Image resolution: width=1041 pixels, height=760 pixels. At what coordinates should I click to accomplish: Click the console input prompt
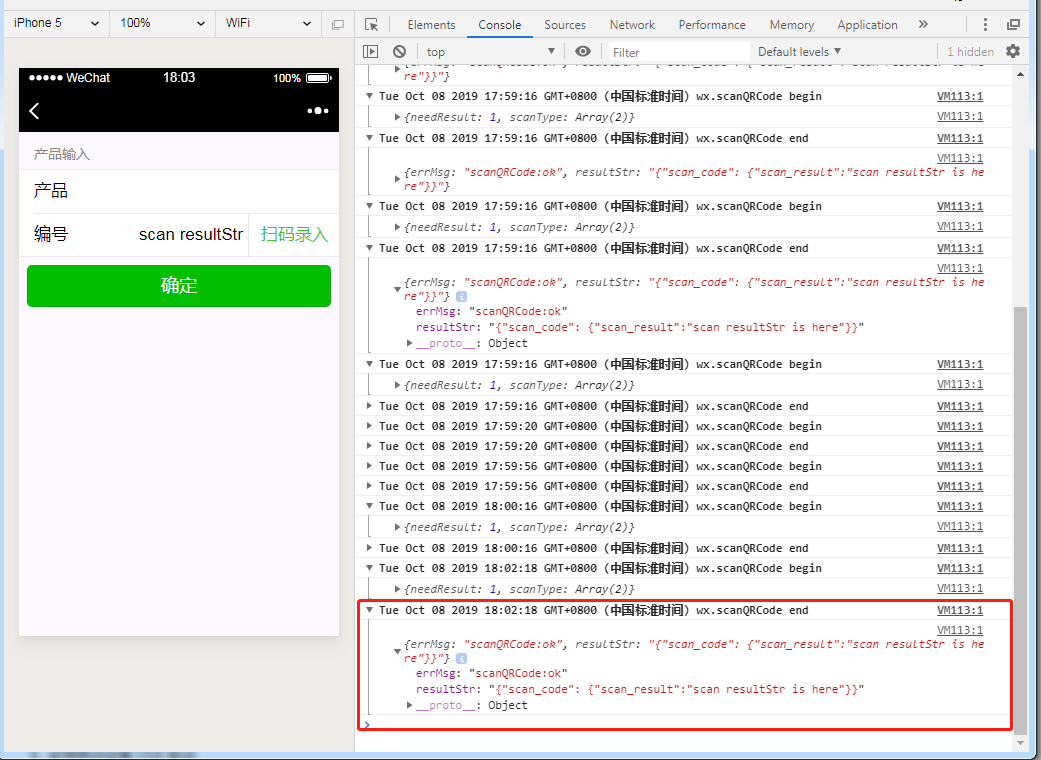point(684,723)
